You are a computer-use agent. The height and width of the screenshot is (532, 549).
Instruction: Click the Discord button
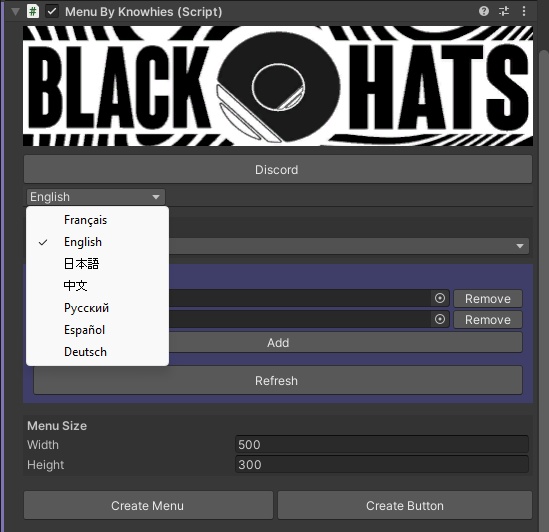pos(278,170)
